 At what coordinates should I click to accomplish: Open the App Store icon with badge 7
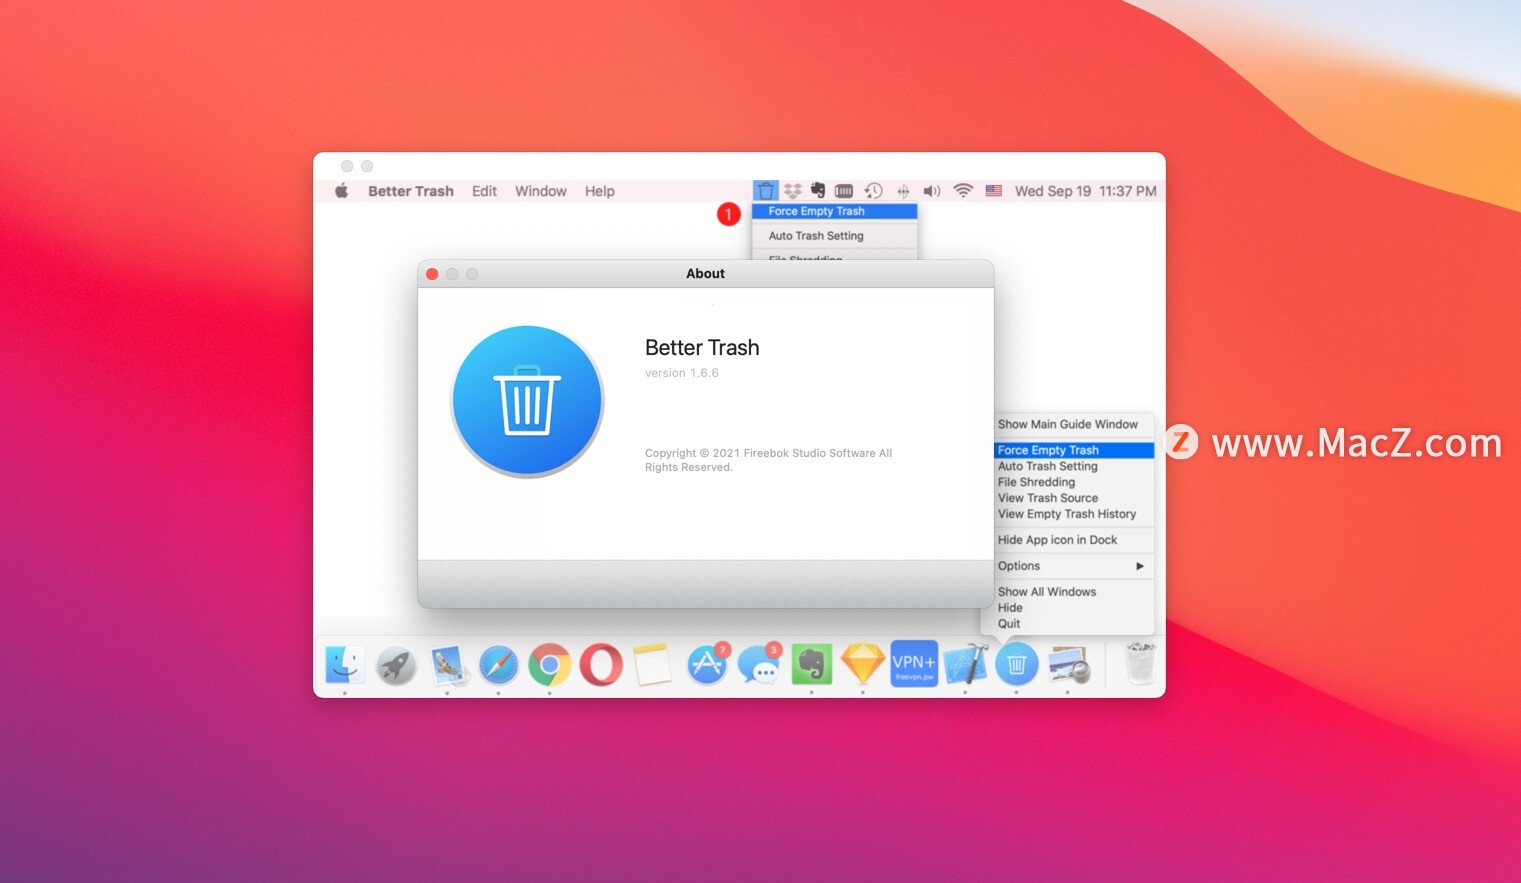point(707,664)
